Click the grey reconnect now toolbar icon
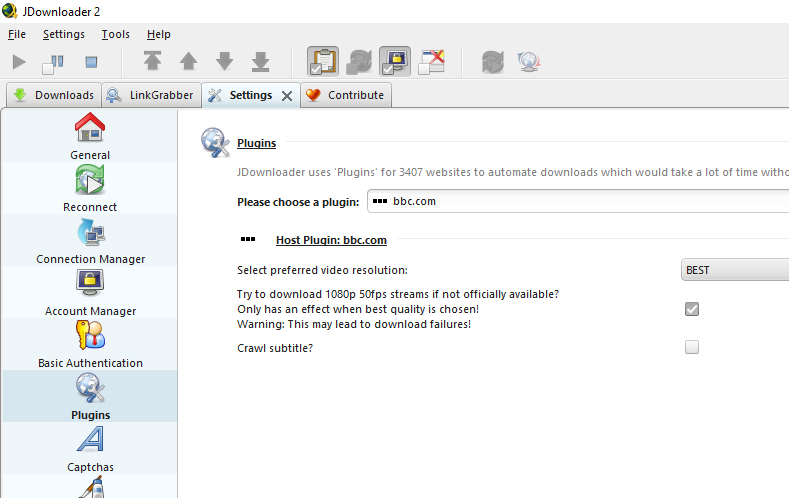789x498 pixels. click(x=493, y=62)
